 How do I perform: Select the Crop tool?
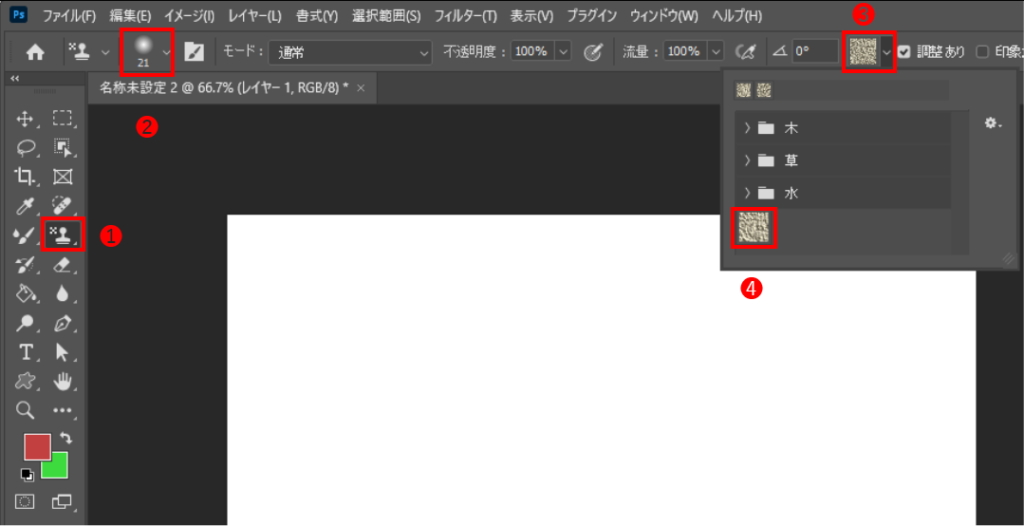25,177
